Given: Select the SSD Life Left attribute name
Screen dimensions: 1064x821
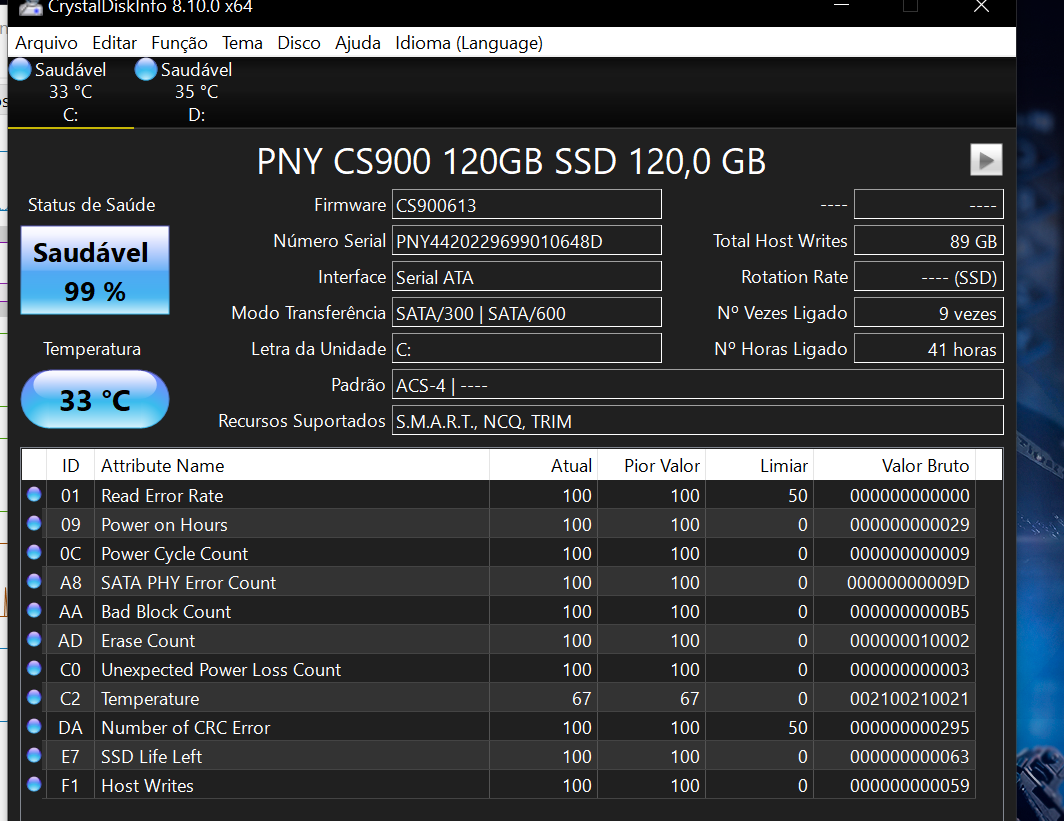Looking at the screenshot, I should [151, 757].
